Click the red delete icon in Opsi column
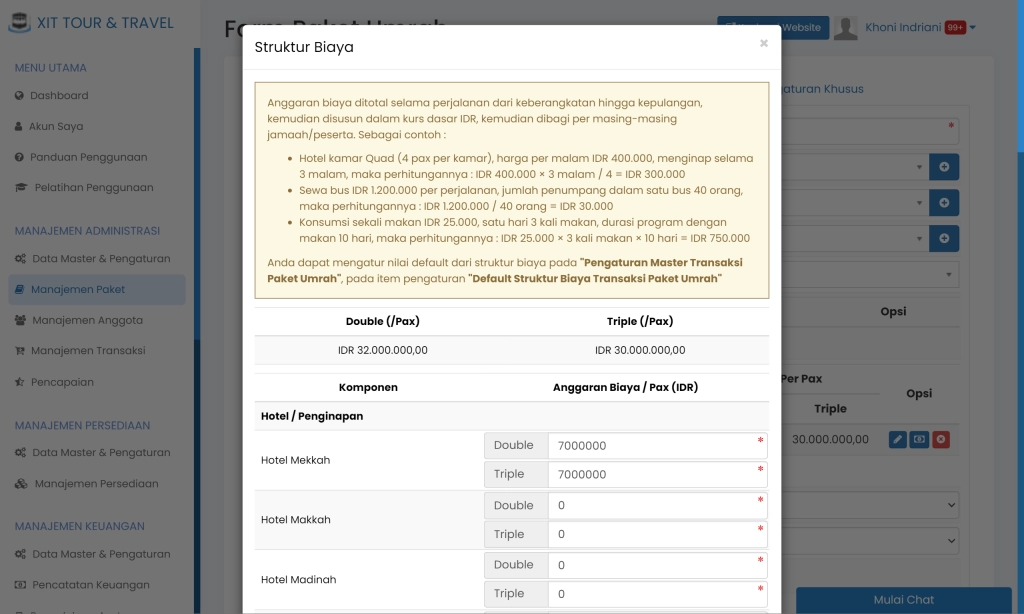This screenshot has width=1024, height=614. [x=941, y=439]
